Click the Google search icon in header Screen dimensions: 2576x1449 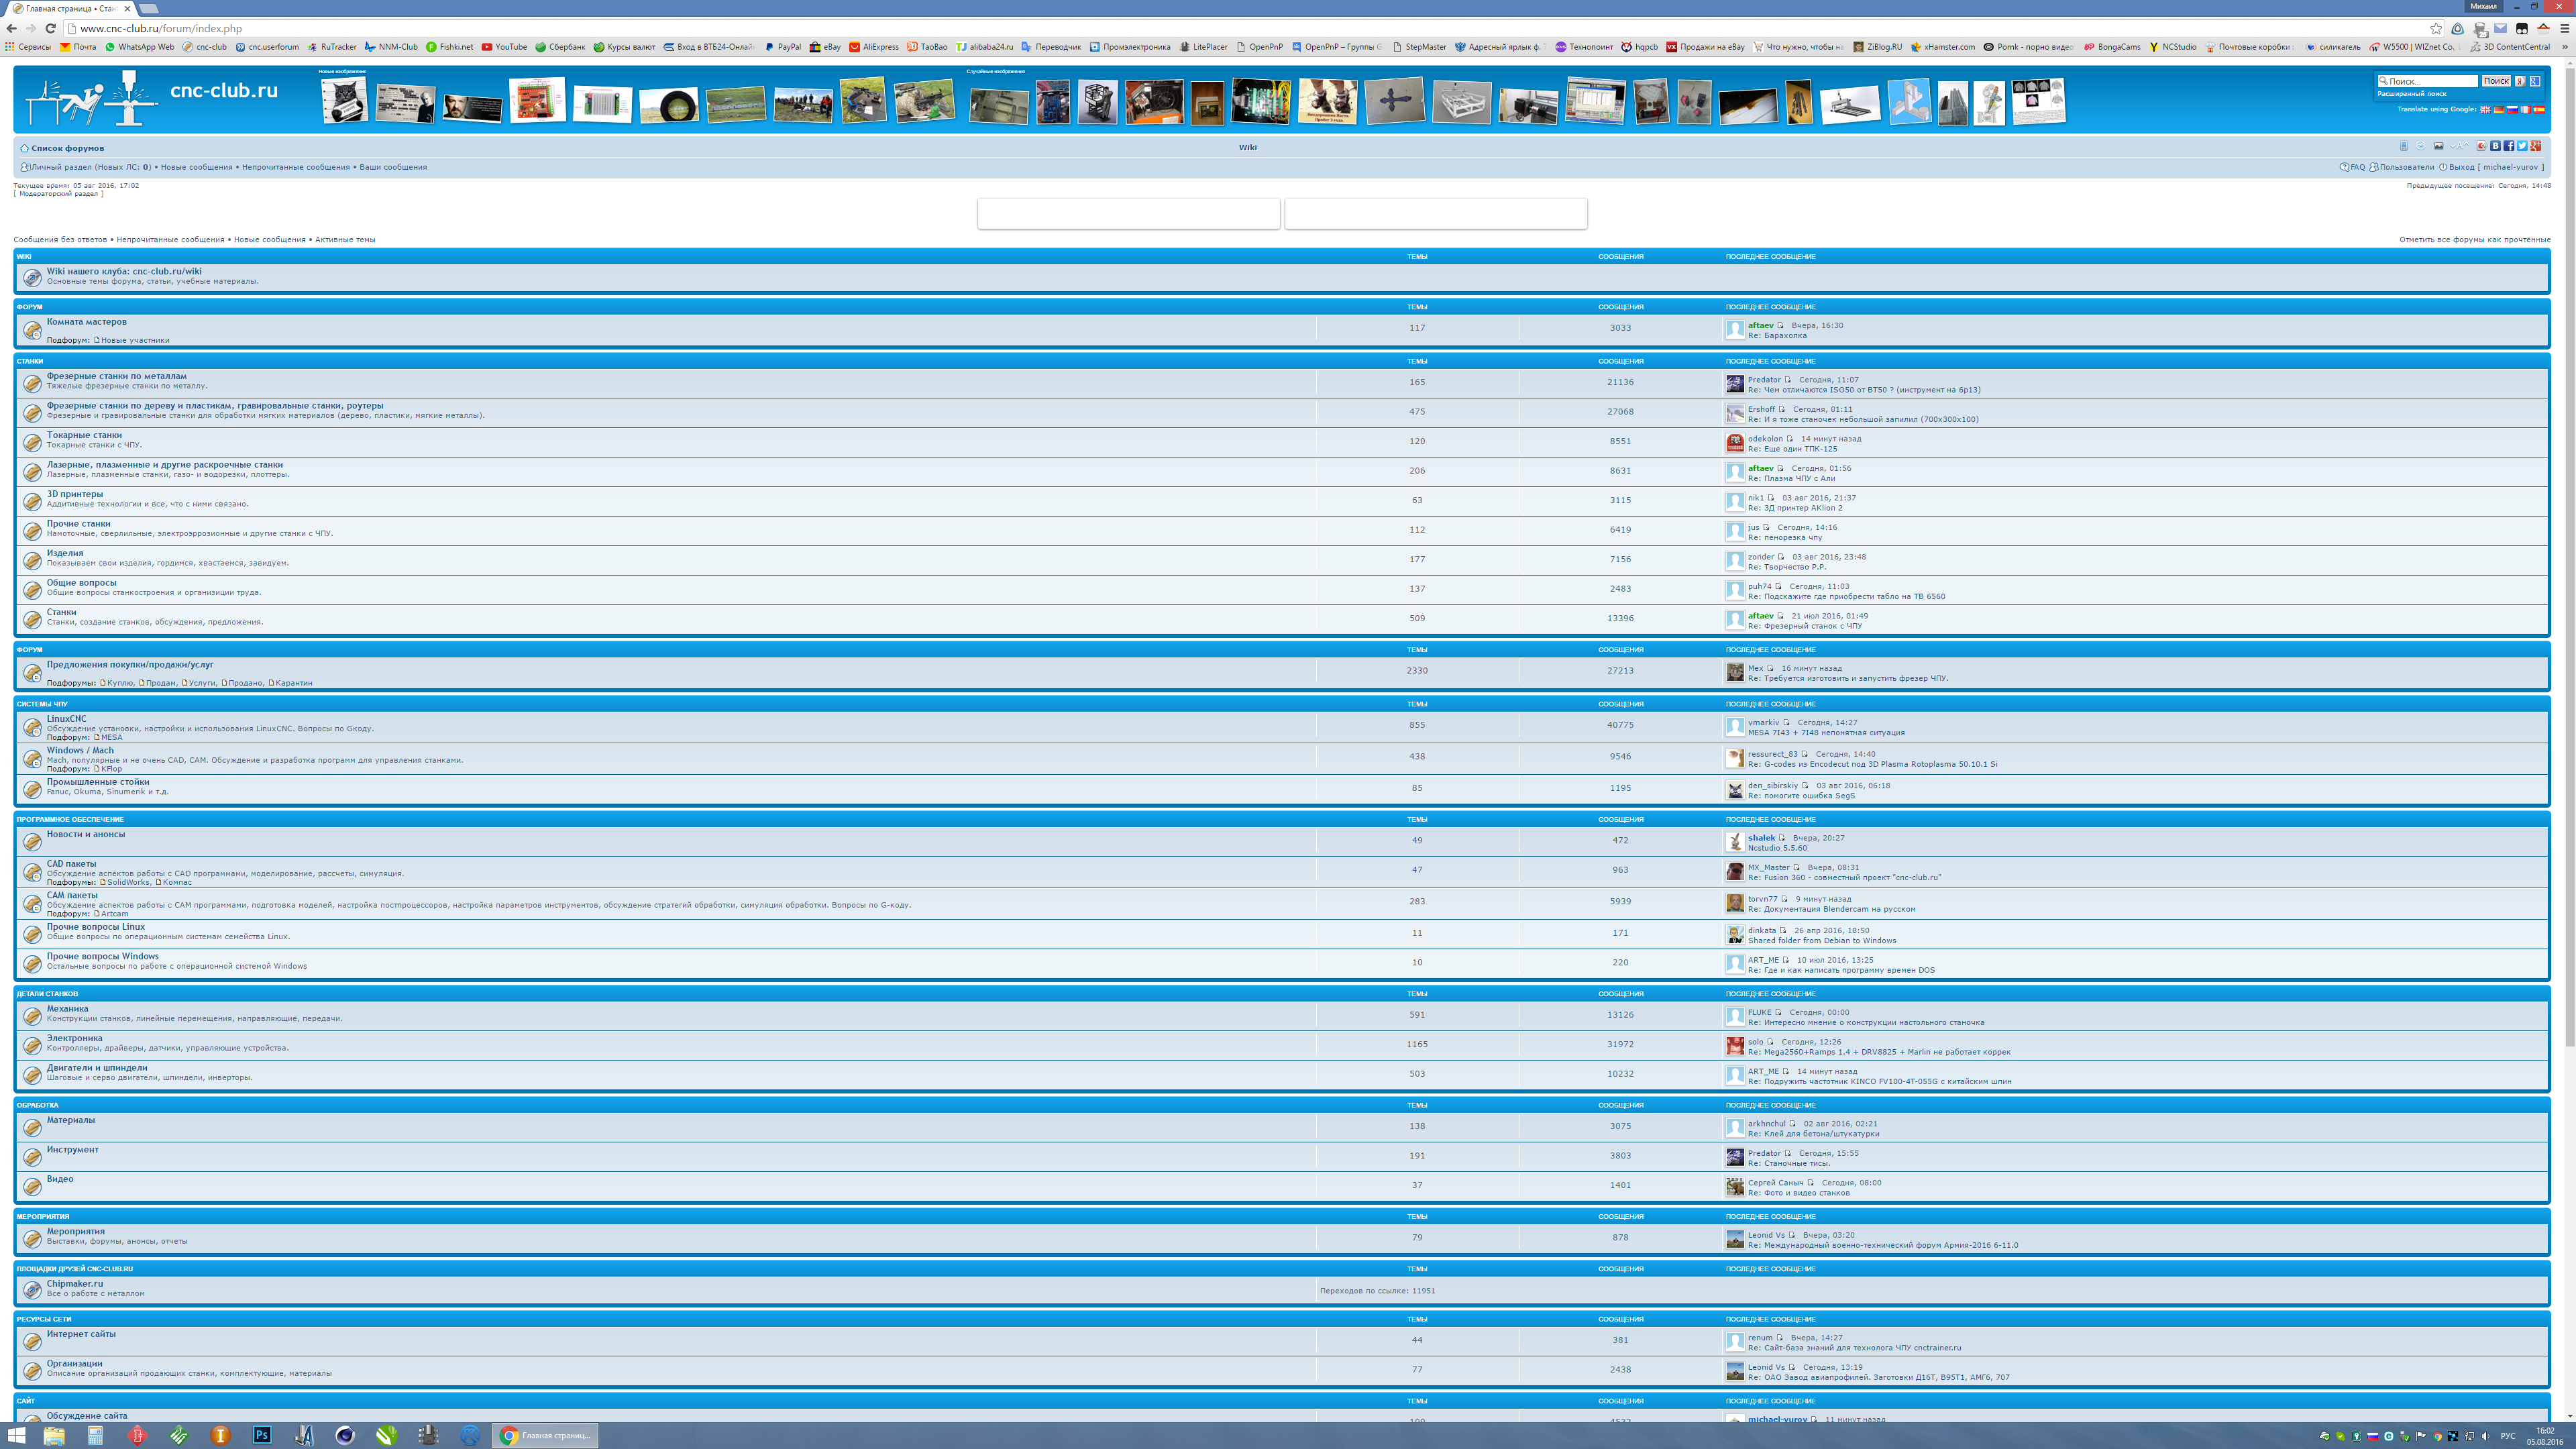click(x=2535, y=81)
